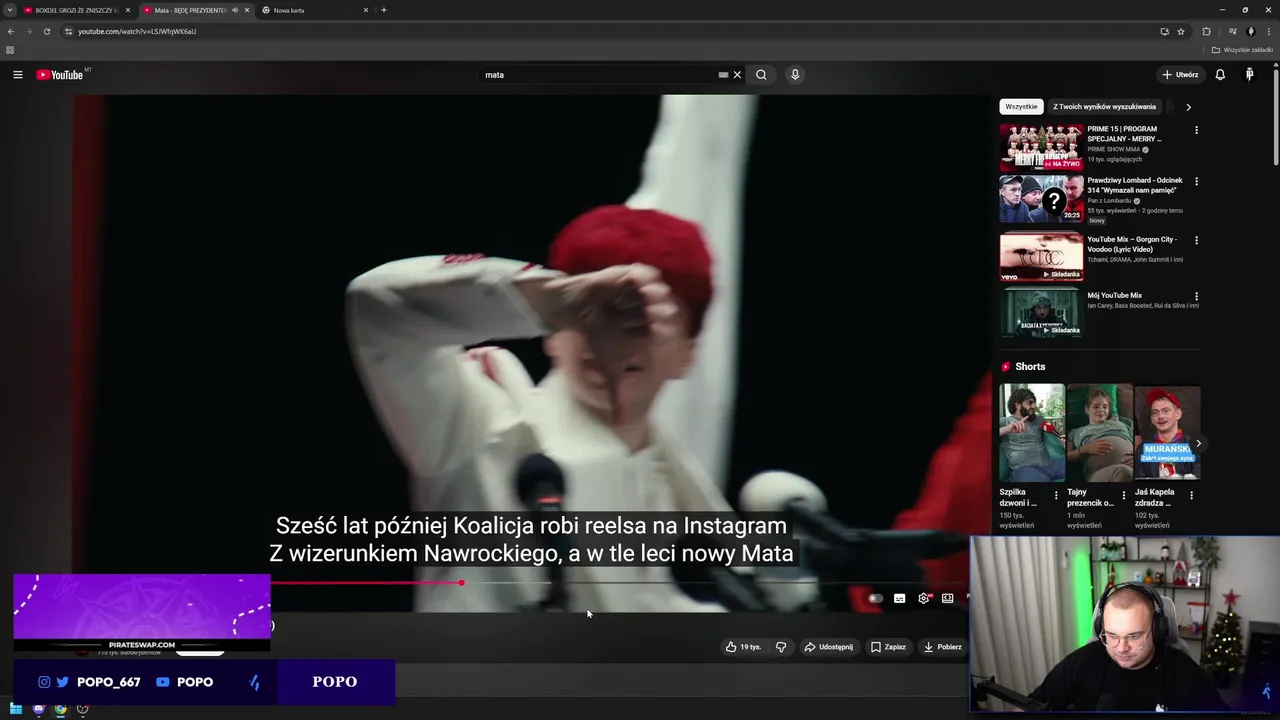Open YouTube notifications bell
This screenshot has height=720, width=1280.
(1220, 75)
